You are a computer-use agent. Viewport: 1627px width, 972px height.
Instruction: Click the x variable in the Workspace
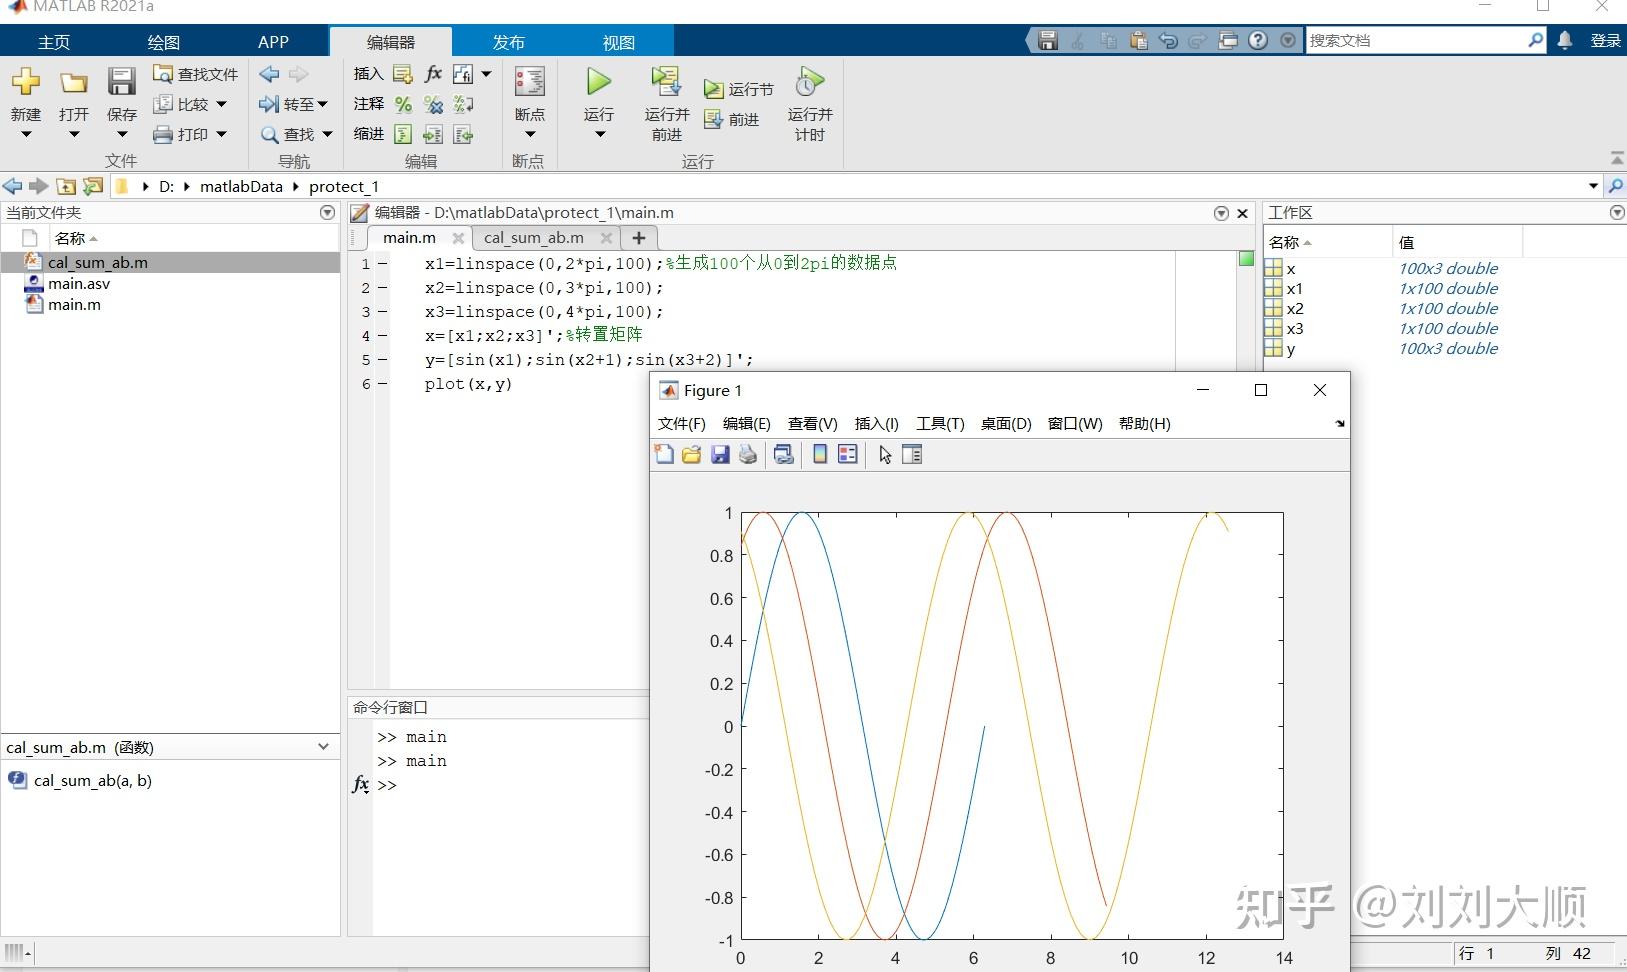tap(1290, 268)
